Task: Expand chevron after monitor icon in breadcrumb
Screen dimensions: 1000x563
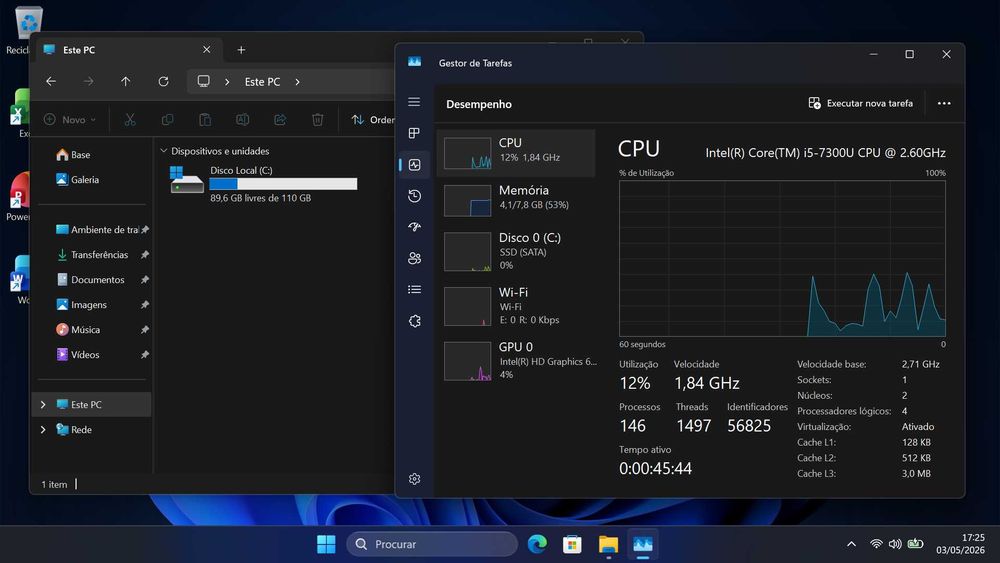Action: point(227,82)
